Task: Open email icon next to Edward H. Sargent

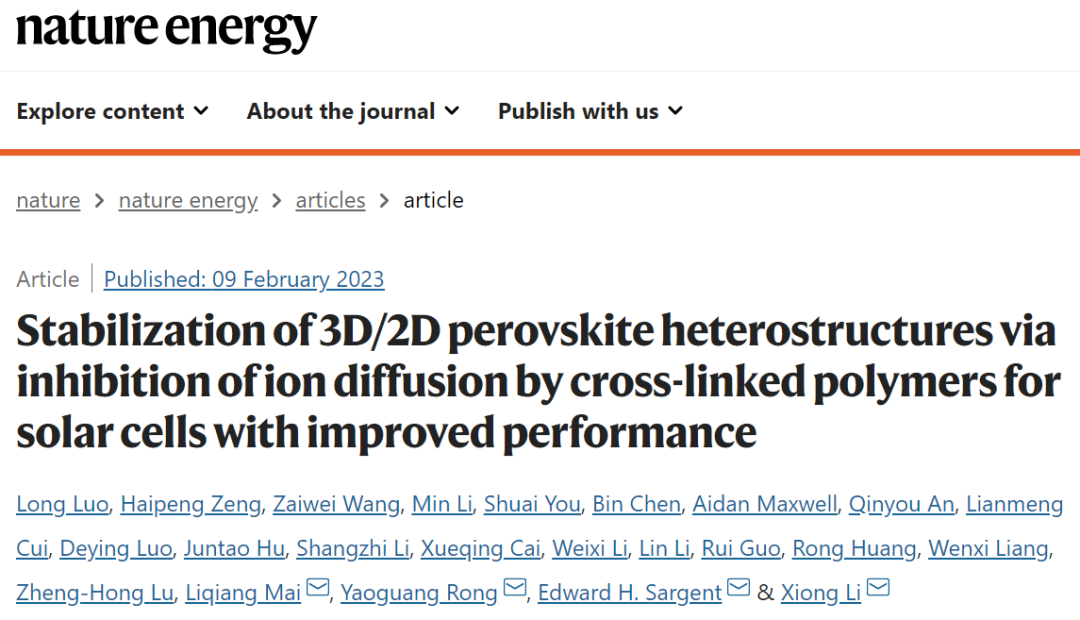Action: (738, 588)
